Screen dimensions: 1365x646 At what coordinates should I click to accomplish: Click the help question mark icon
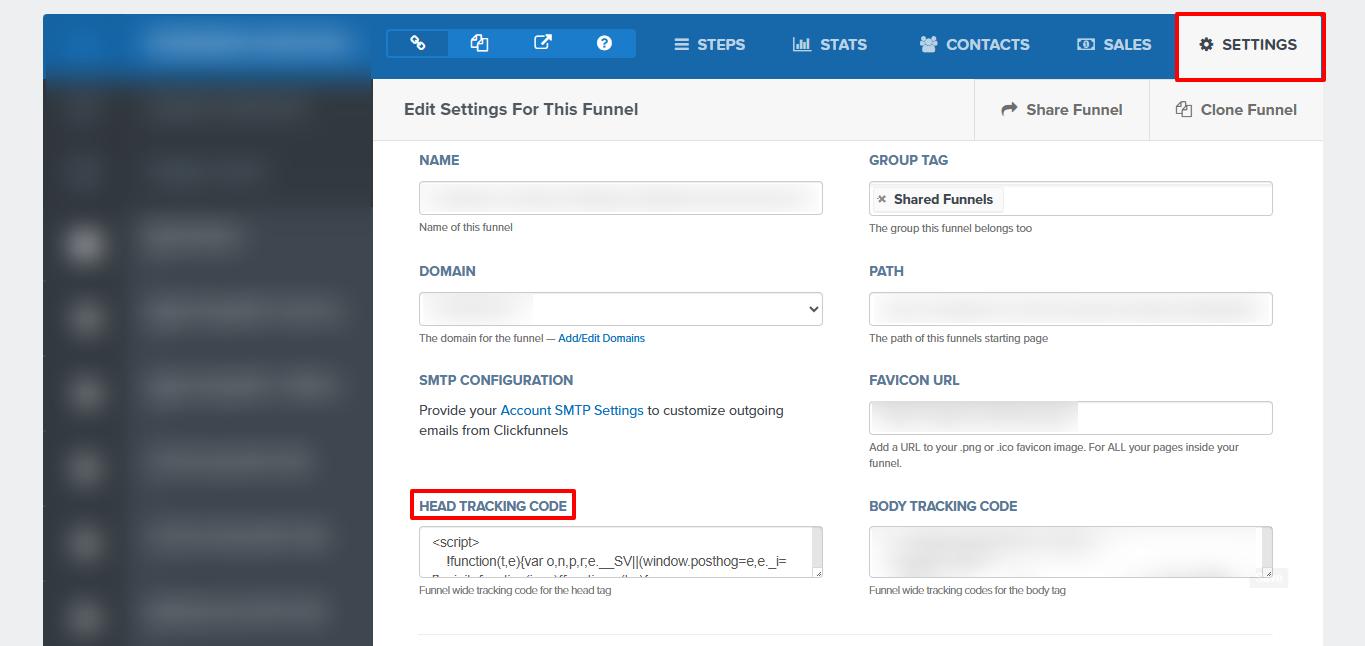pos(604,43)
